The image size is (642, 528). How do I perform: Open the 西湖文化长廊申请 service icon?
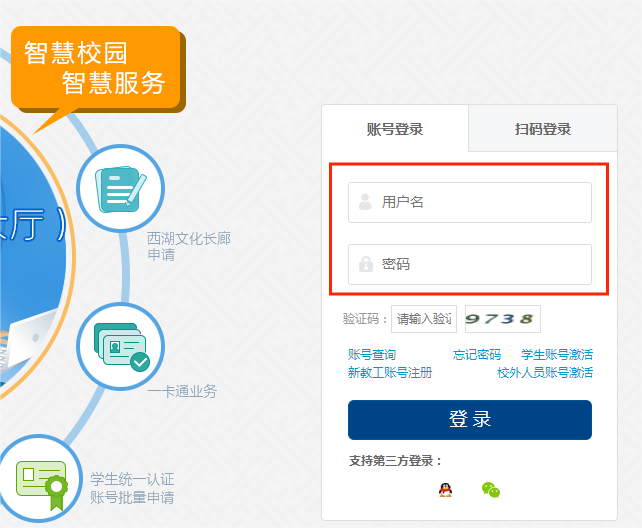tap(120, 188)
